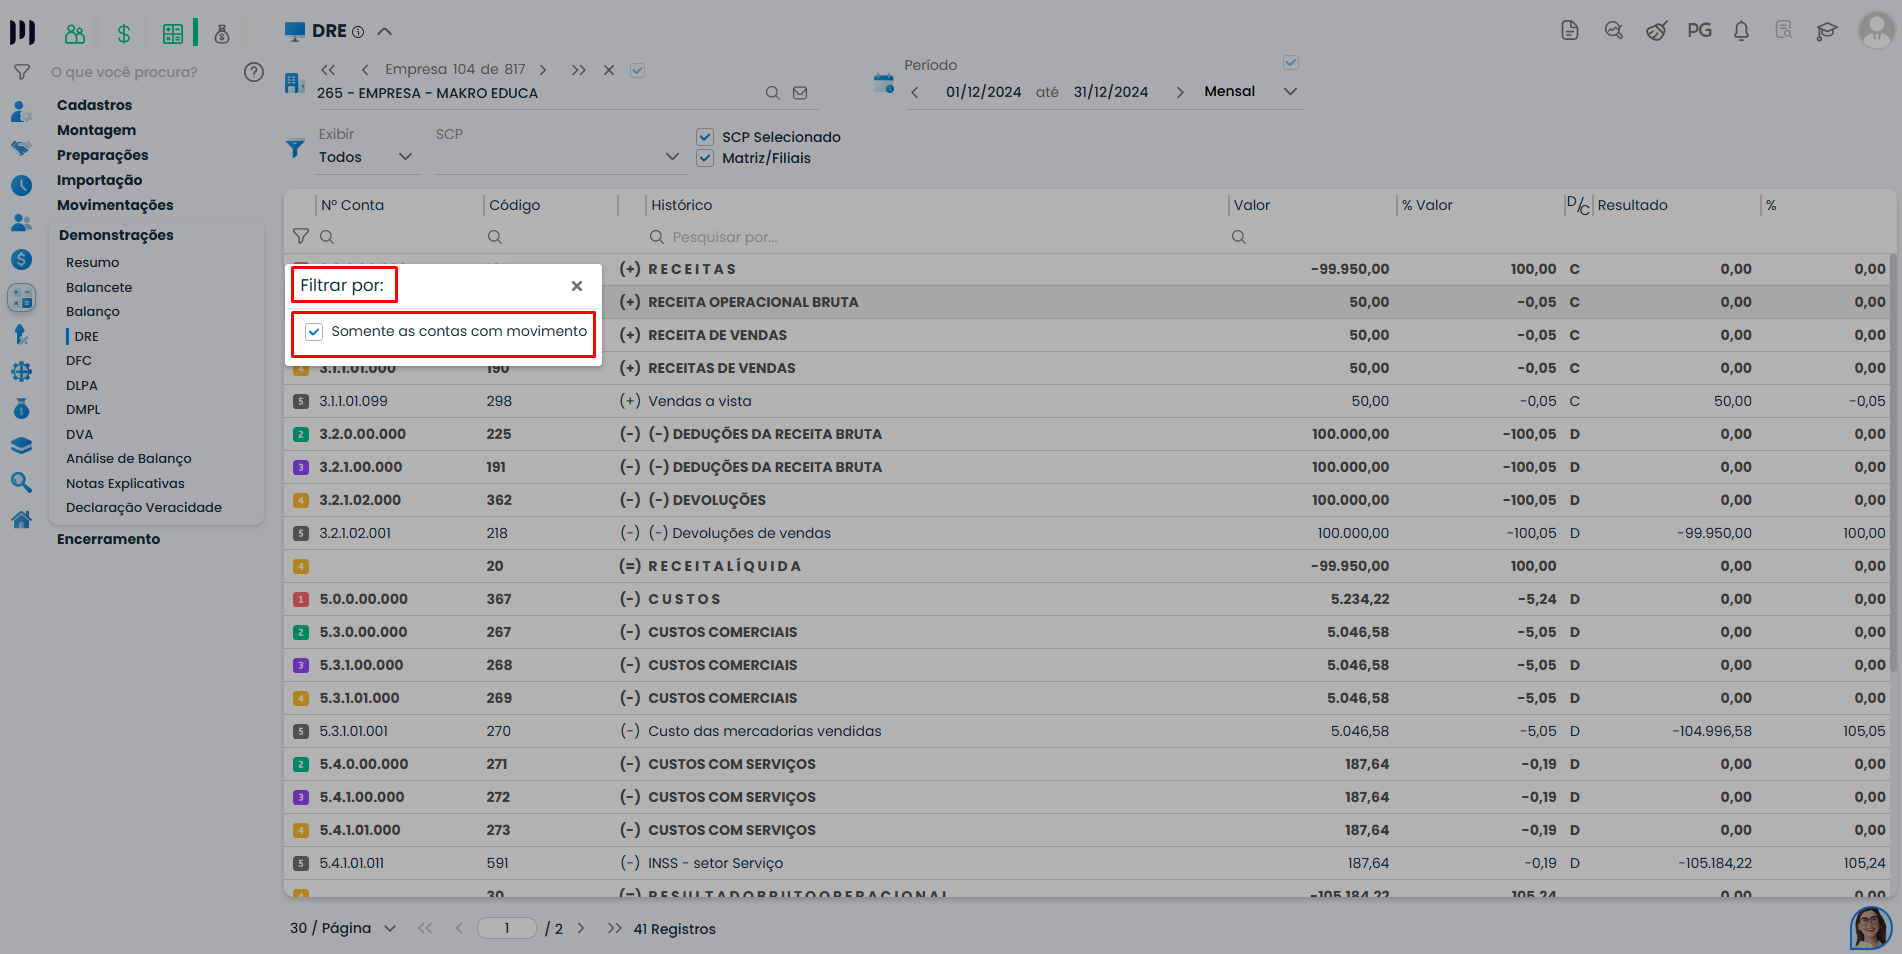Open the DVA report
This screenshot has width=1902, height=954.
click(79, 435)
